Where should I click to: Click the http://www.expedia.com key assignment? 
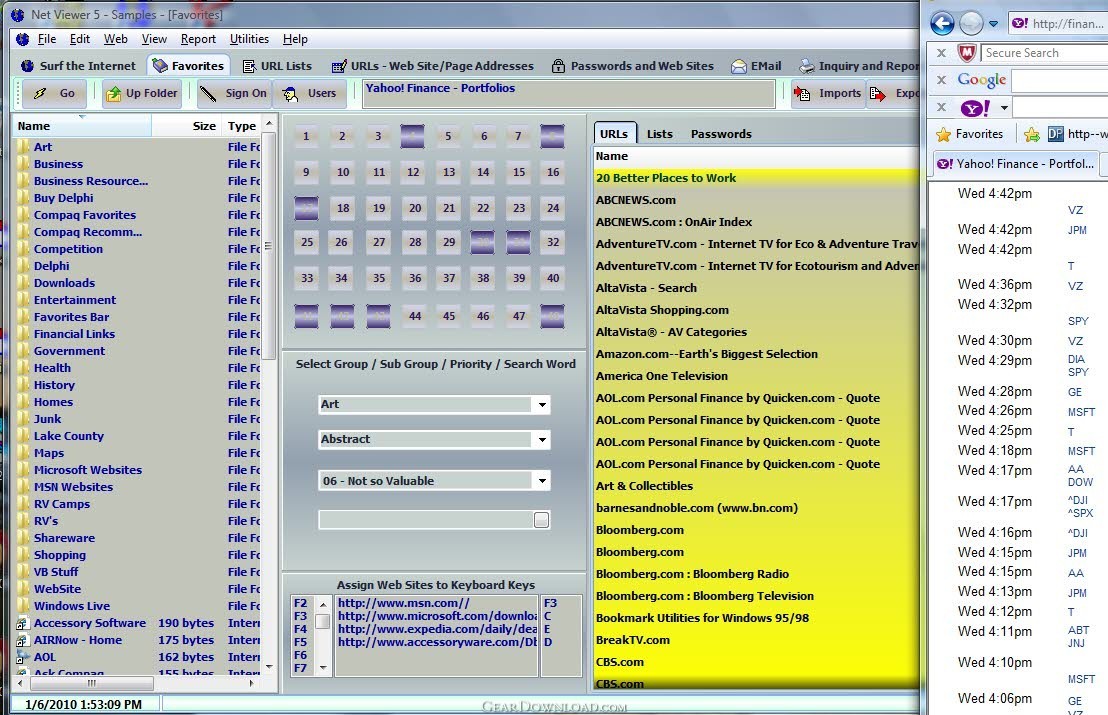point(437,629)
